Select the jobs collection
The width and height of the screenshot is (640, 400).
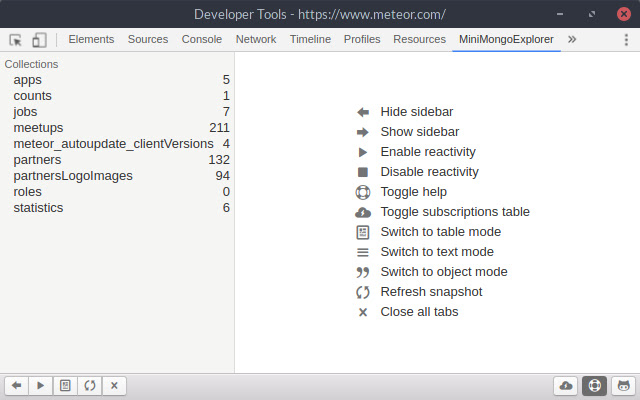tap(117, 111)
